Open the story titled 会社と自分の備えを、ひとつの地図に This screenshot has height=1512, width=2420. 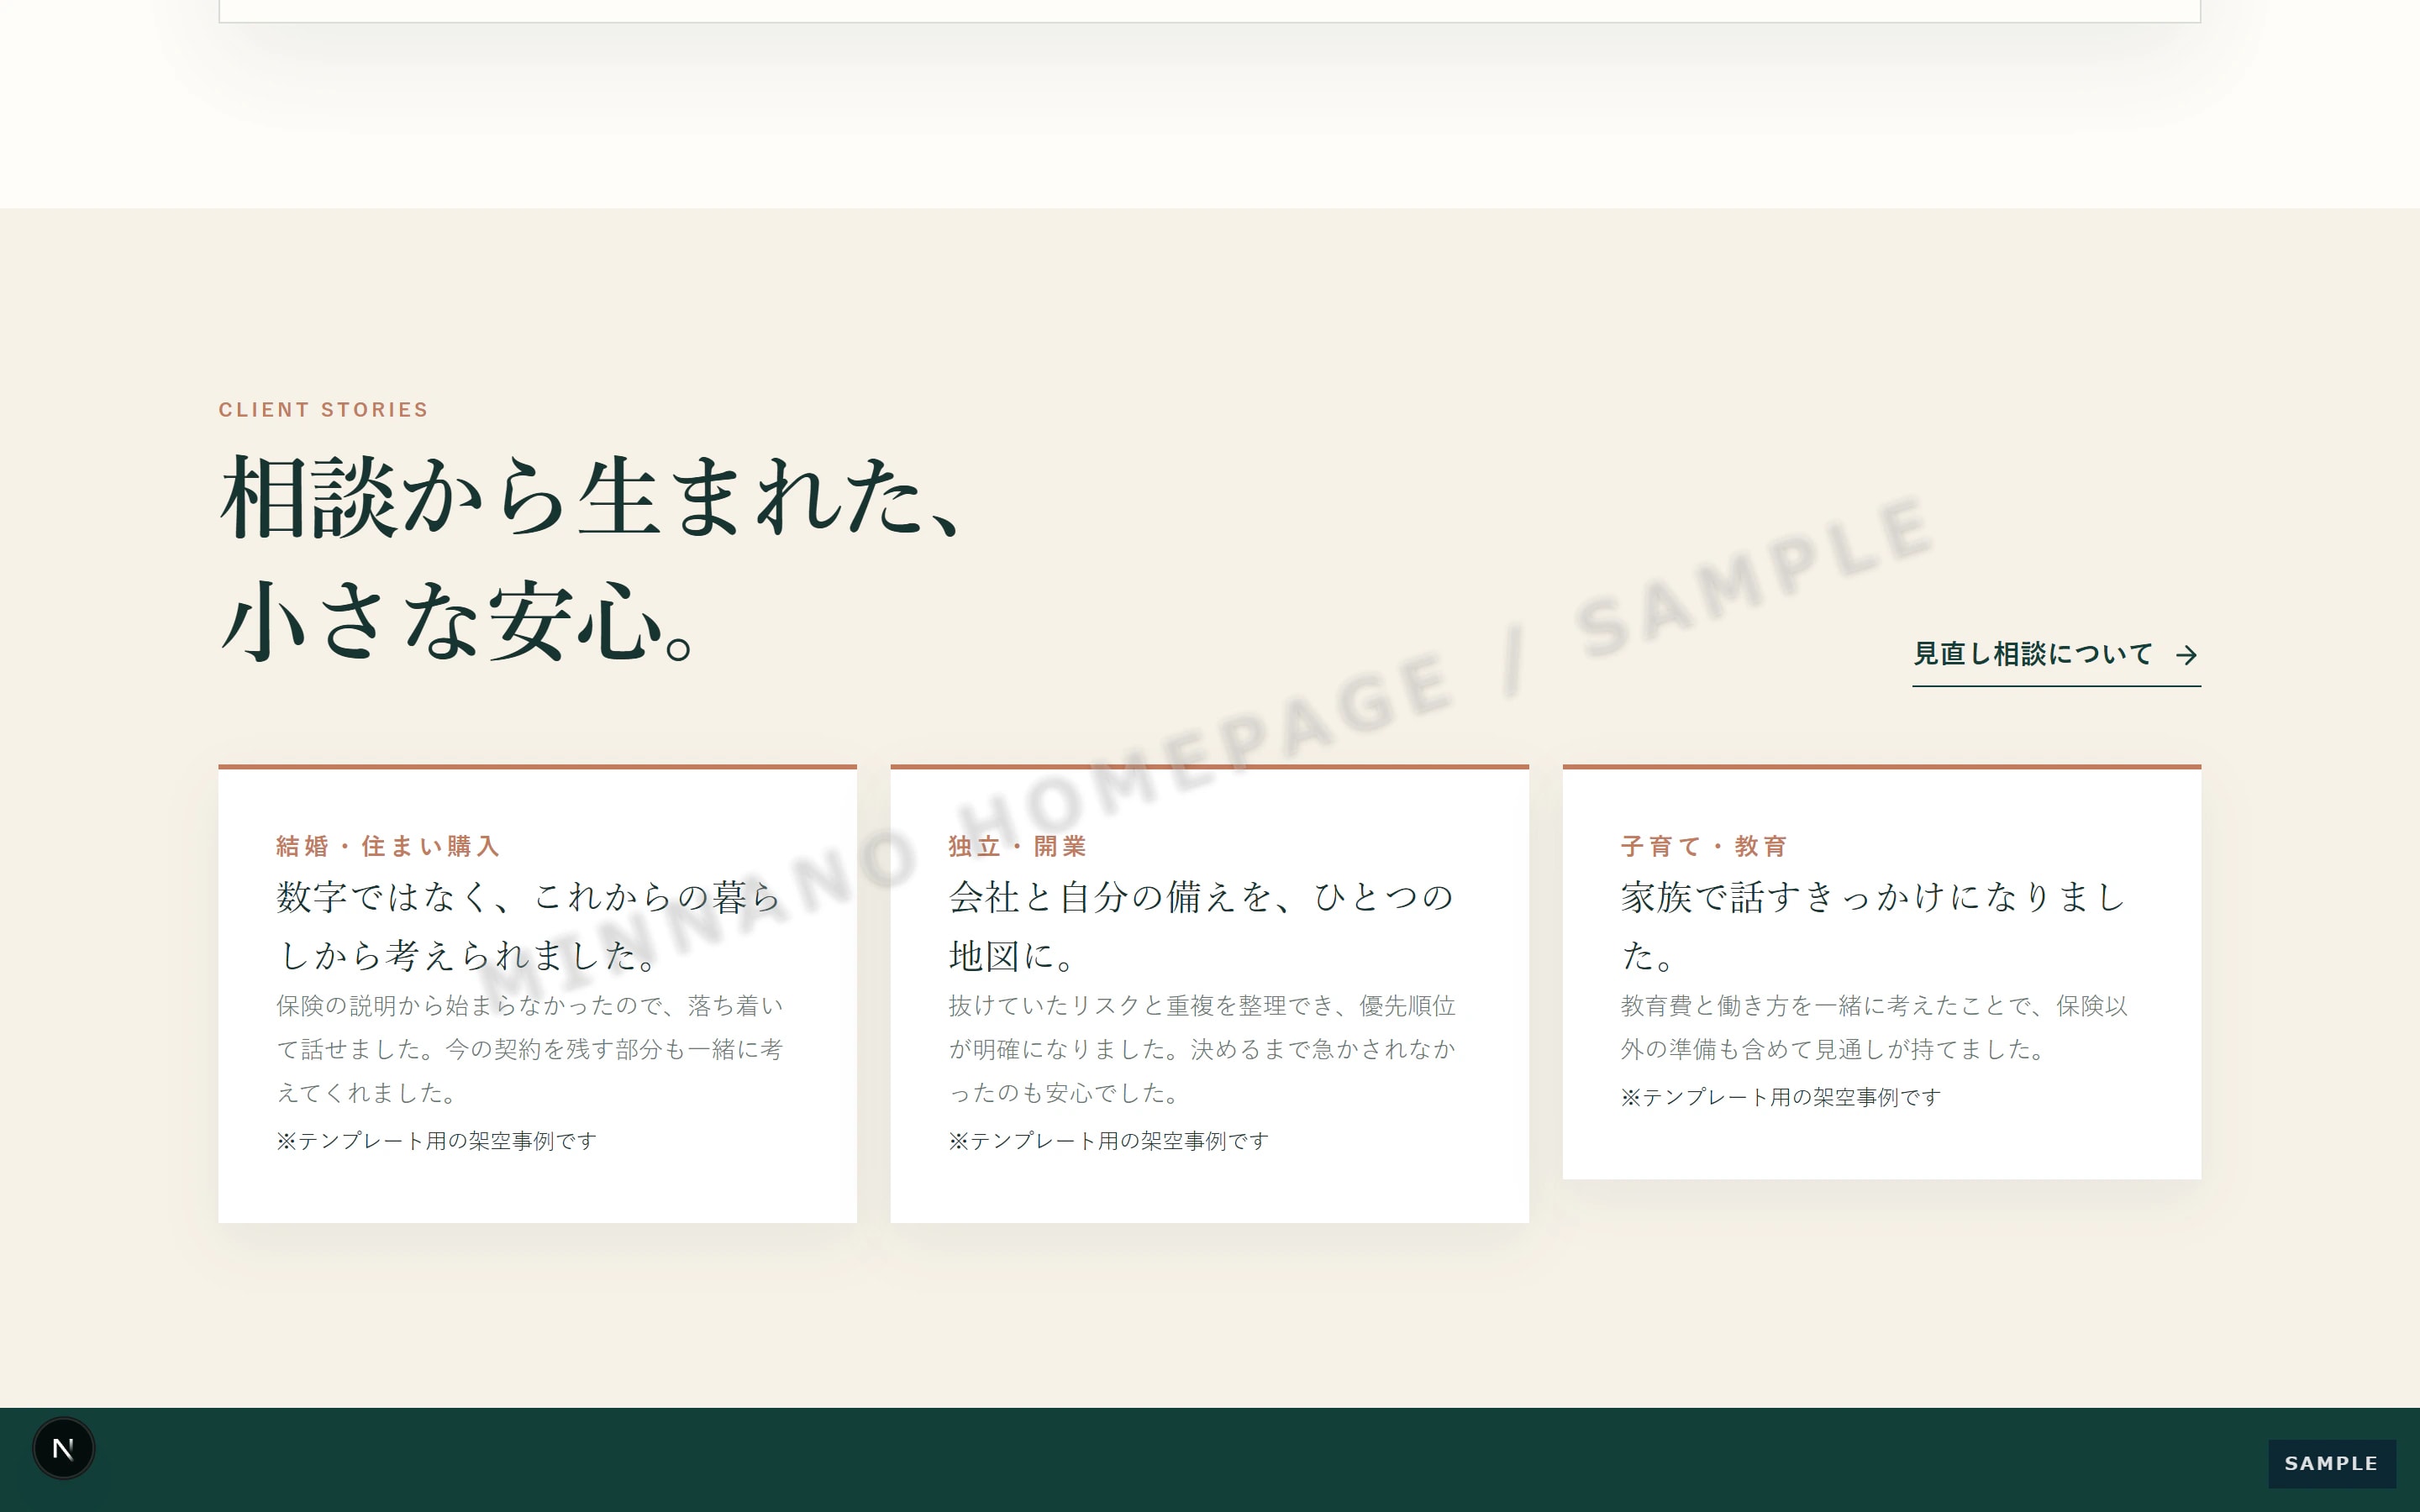[x=1201, y=925]
